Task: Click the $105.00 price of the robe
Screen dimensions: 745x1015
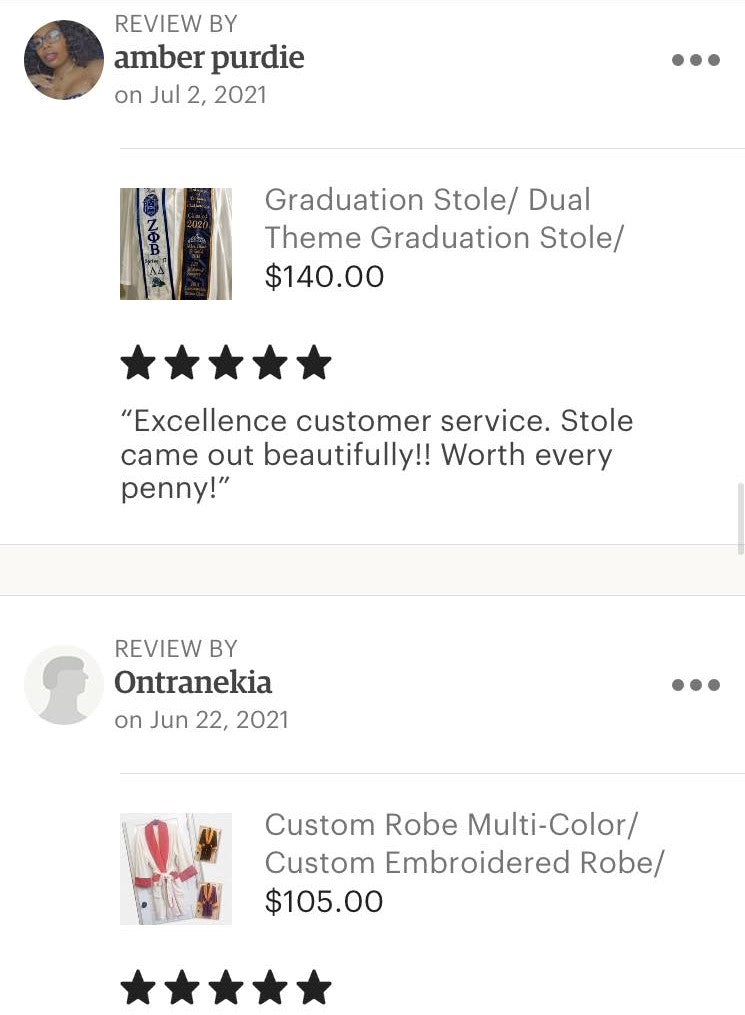Action: pos(324,902)
